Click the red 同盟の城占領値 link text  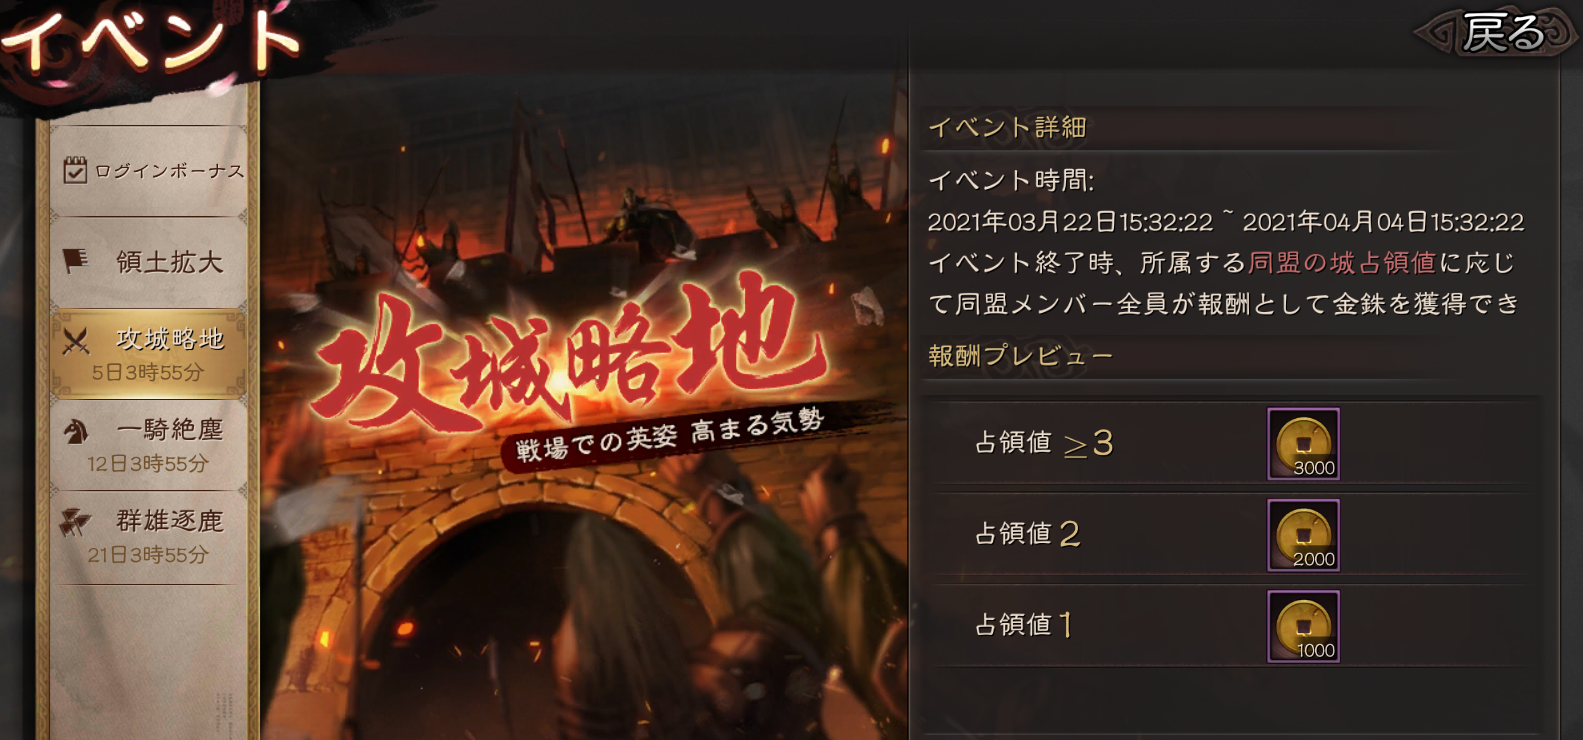tap(1342, 263)
